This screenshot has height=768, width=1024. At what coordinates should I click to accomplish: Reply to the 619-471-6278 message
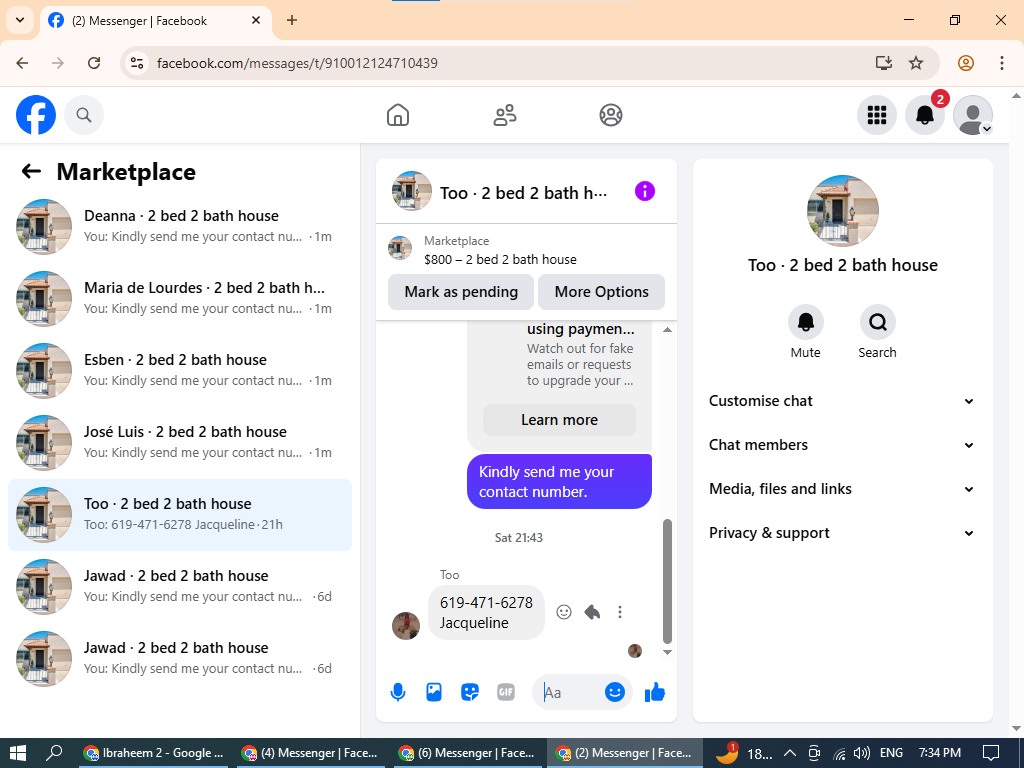(592, 612)
